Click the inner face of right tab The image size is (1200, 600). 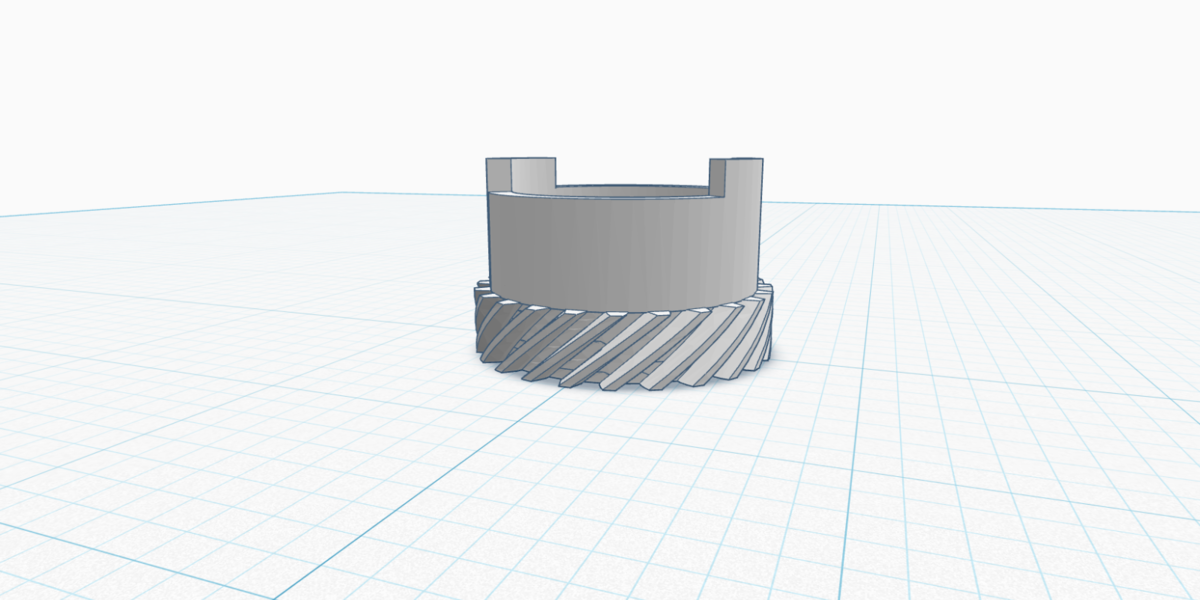[718, 177]
